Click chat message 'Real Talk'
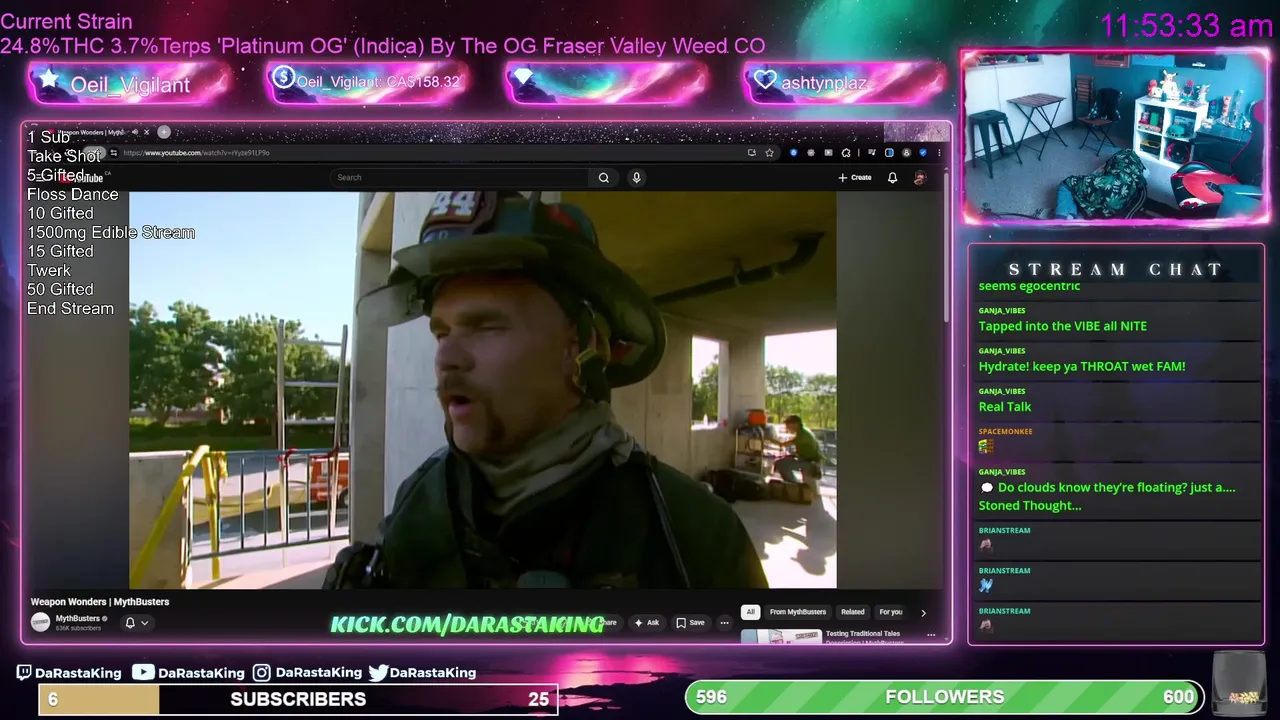Viewport: 1280px width, 720px height. click(1005, 406)
